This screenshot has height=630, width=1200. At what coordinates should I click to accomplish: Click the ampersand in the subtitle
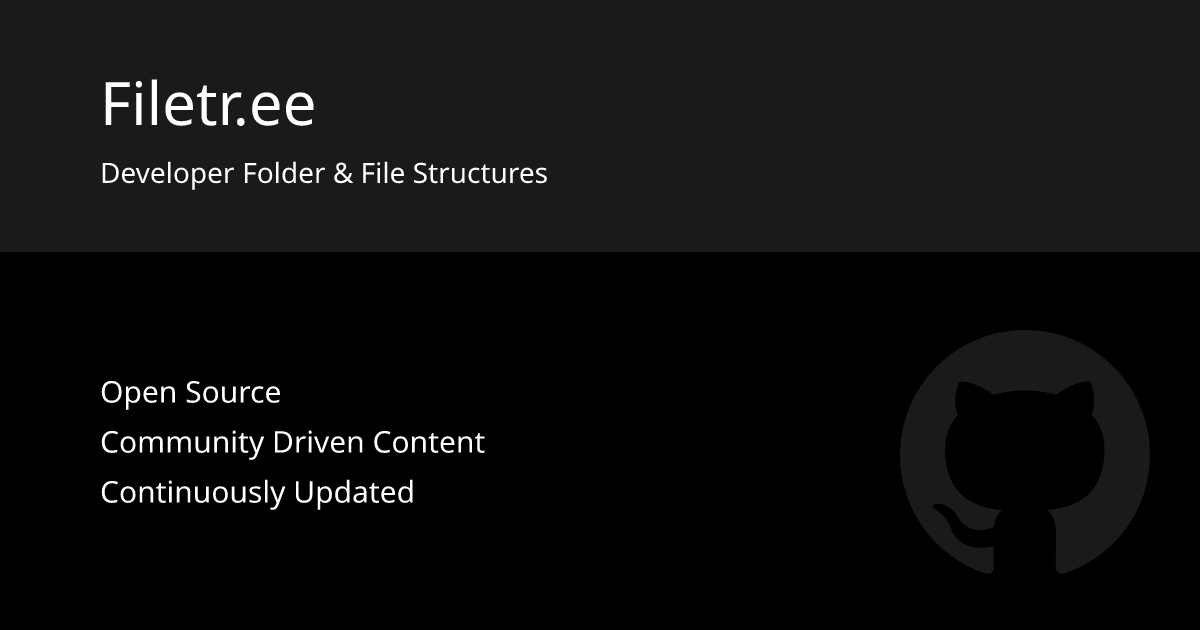pos(343,174)
